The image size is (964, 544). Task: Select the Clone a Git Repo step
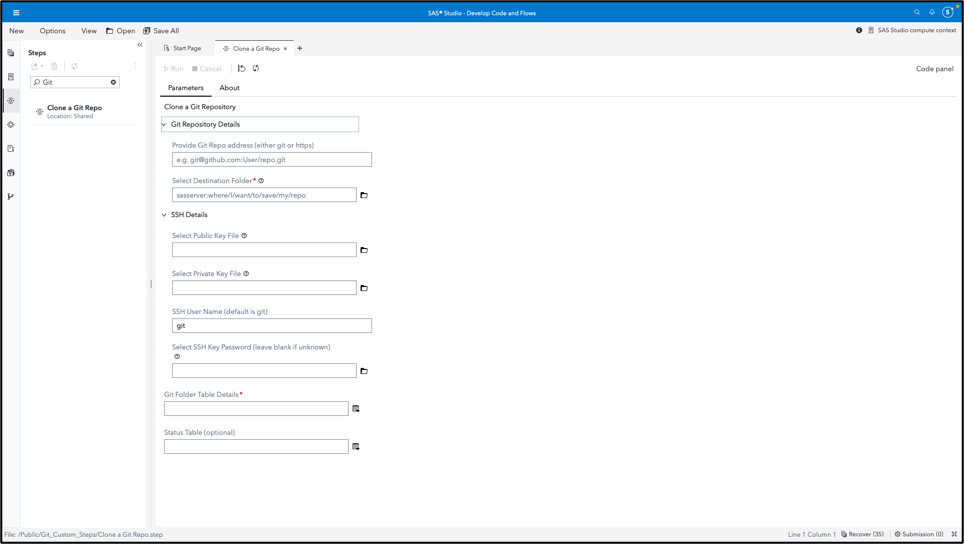(84, 111)
